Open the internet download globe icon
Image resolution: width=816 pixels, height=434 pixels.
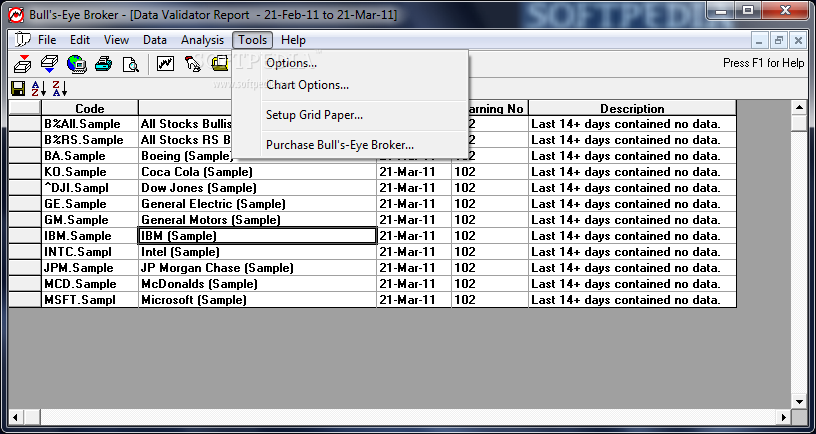[76, 63]
